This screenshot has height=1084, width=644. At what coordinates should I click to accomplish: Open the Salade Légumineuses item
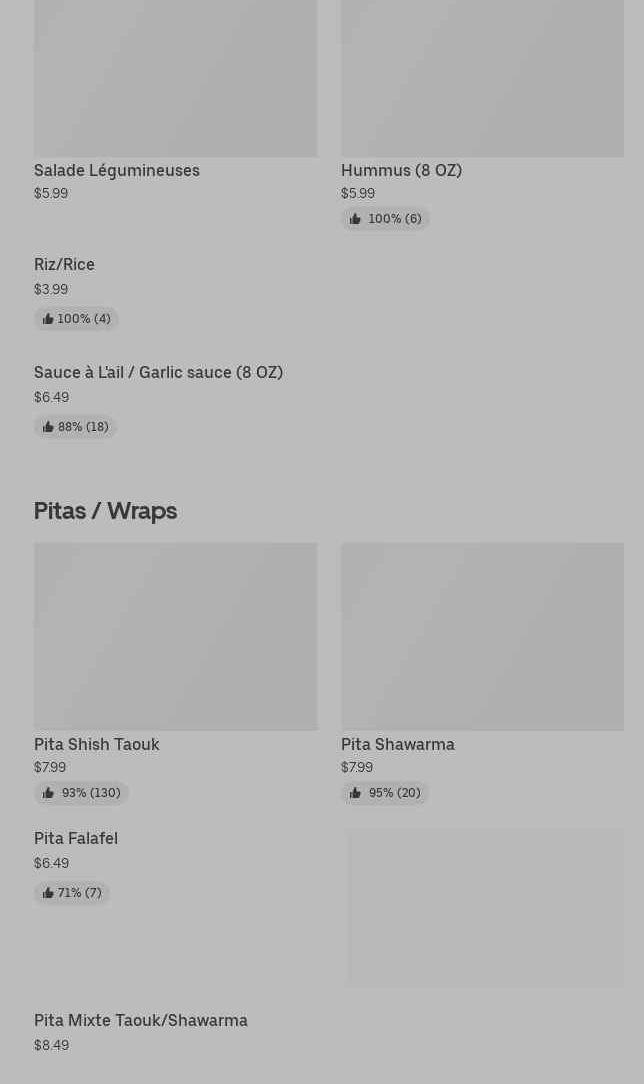click(117, 170)
